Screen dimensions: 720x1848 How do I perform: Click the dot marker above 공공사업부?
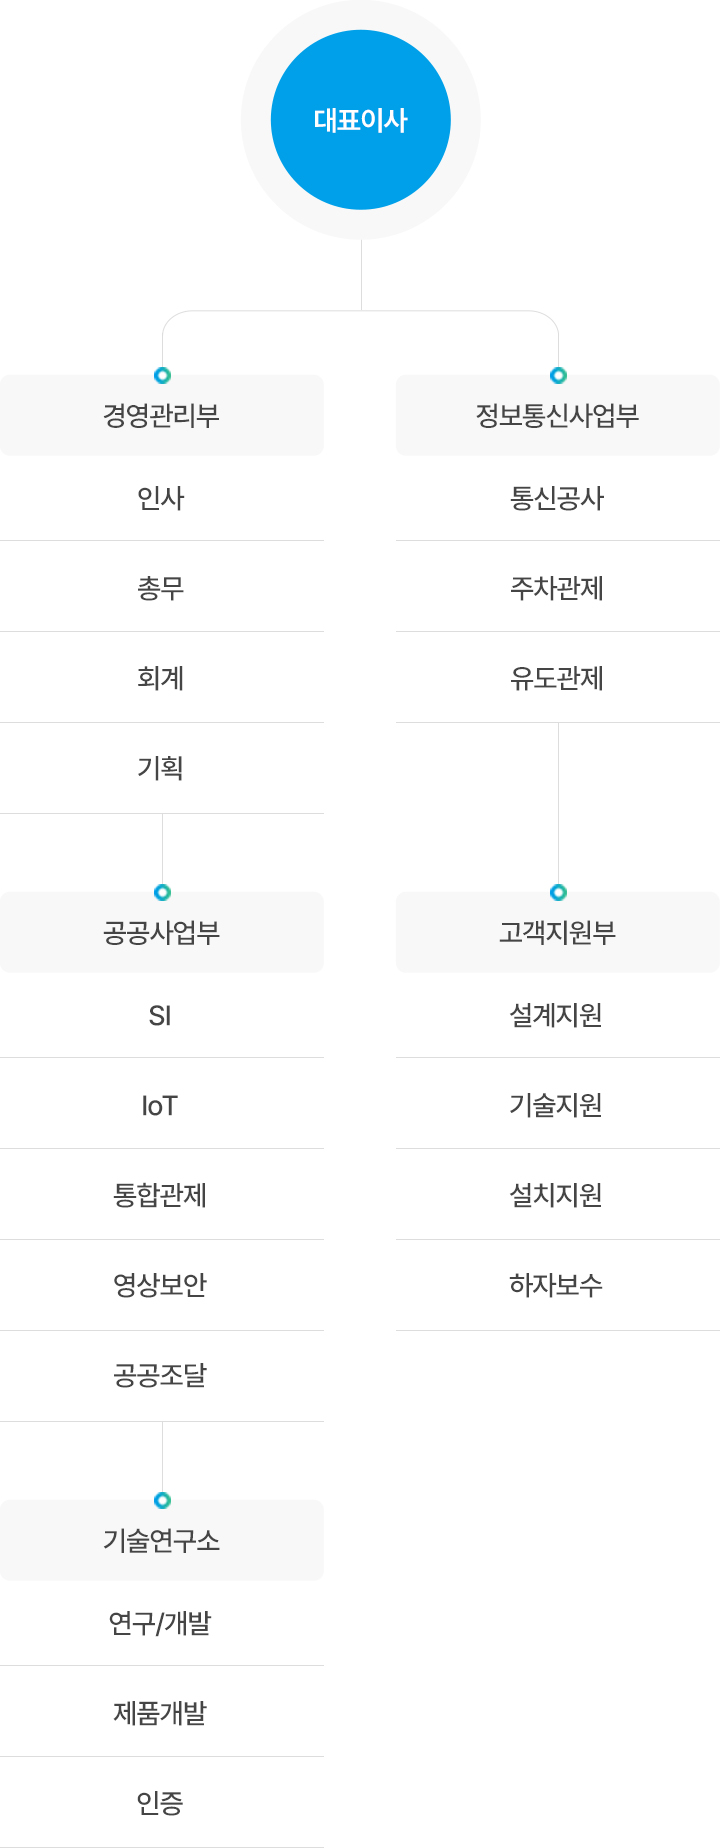point(162,892)
